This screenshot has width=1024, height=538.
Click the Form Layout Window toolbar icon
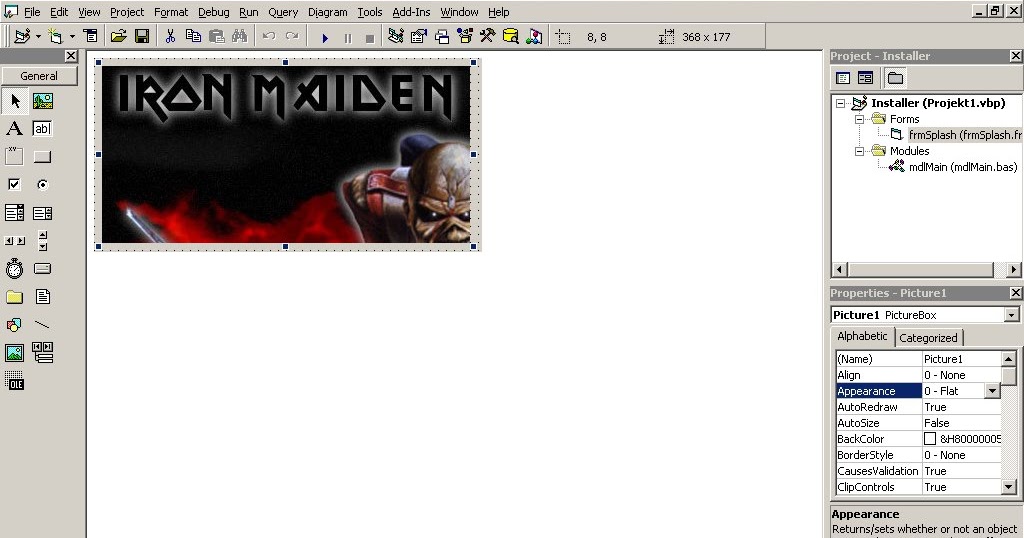(x=441, y=37)
